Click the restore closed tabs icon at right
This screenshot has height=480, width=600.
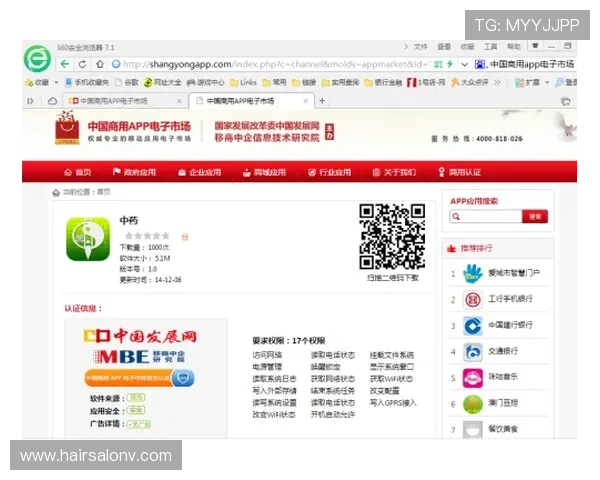[x=566, y=101]
